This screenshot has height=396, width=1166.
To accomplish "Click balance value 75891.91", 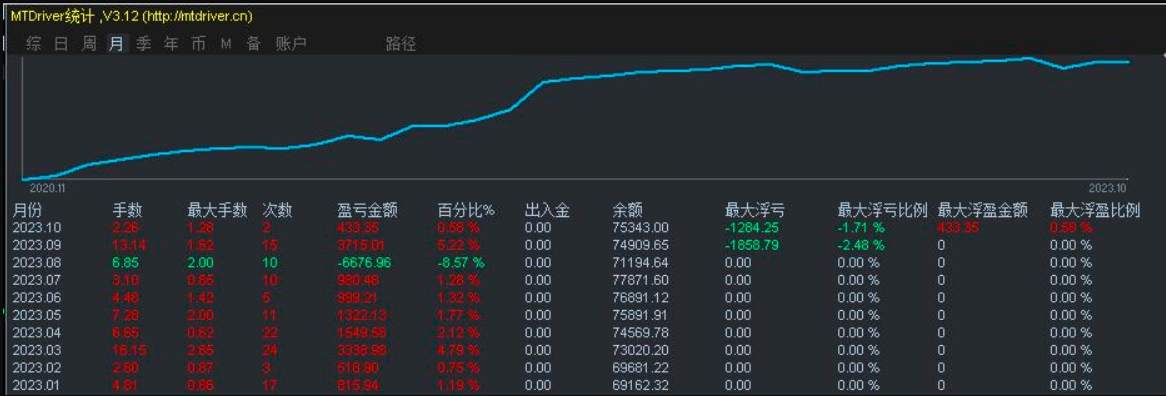I will pyautogui.click(x=640, y=315).
